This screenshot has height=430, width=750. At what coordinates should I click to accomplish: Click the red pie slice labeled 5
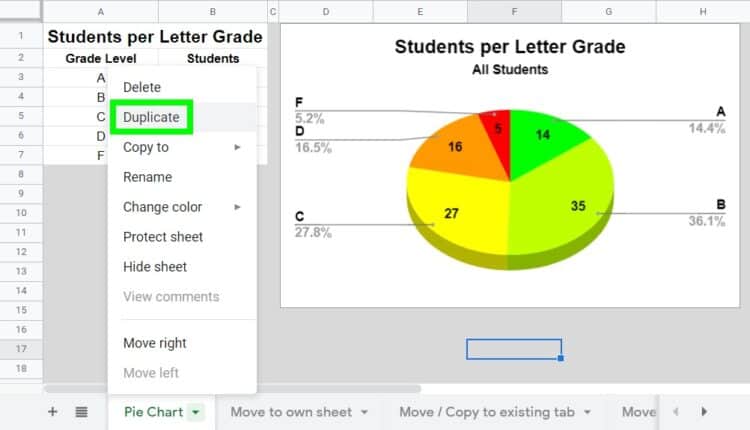coord(498,129)
